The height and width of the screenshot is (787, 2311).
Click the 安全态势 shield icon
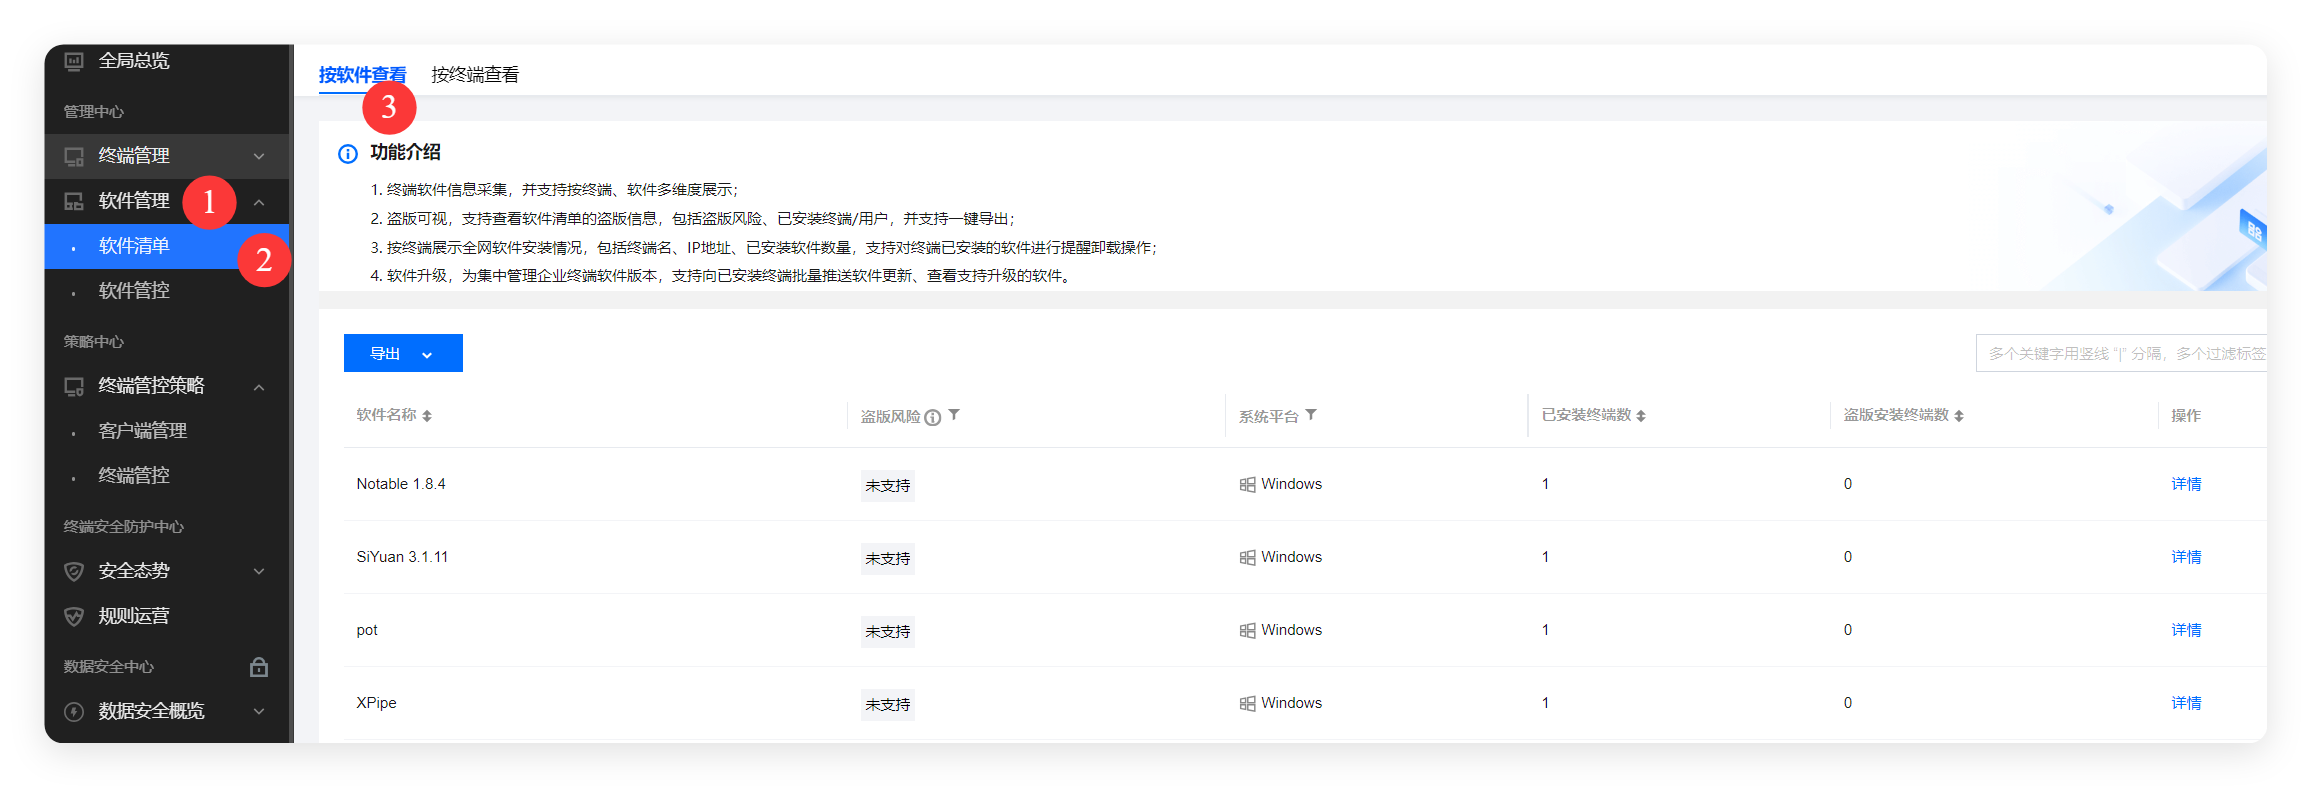click(74, 571)
